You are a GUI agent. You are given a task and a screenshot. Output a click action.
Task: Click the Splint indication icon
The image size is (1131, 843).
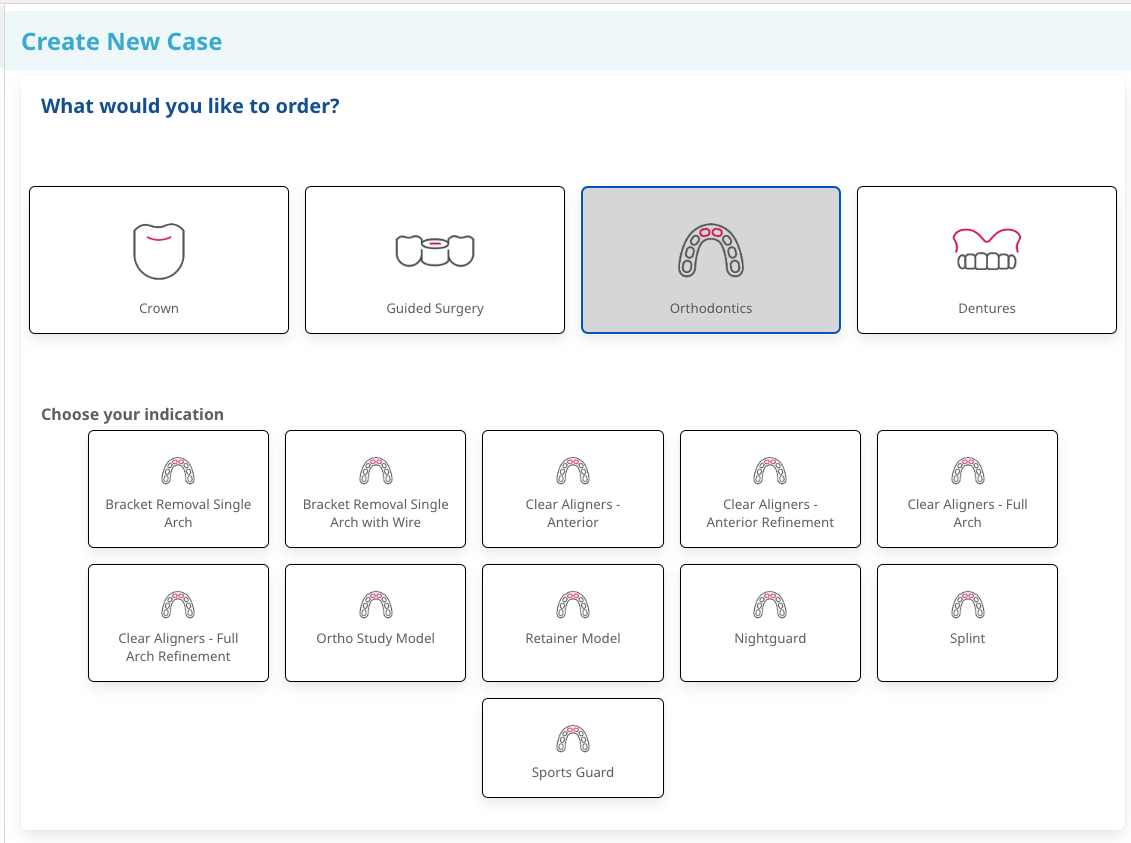click(x=966, y=605)
